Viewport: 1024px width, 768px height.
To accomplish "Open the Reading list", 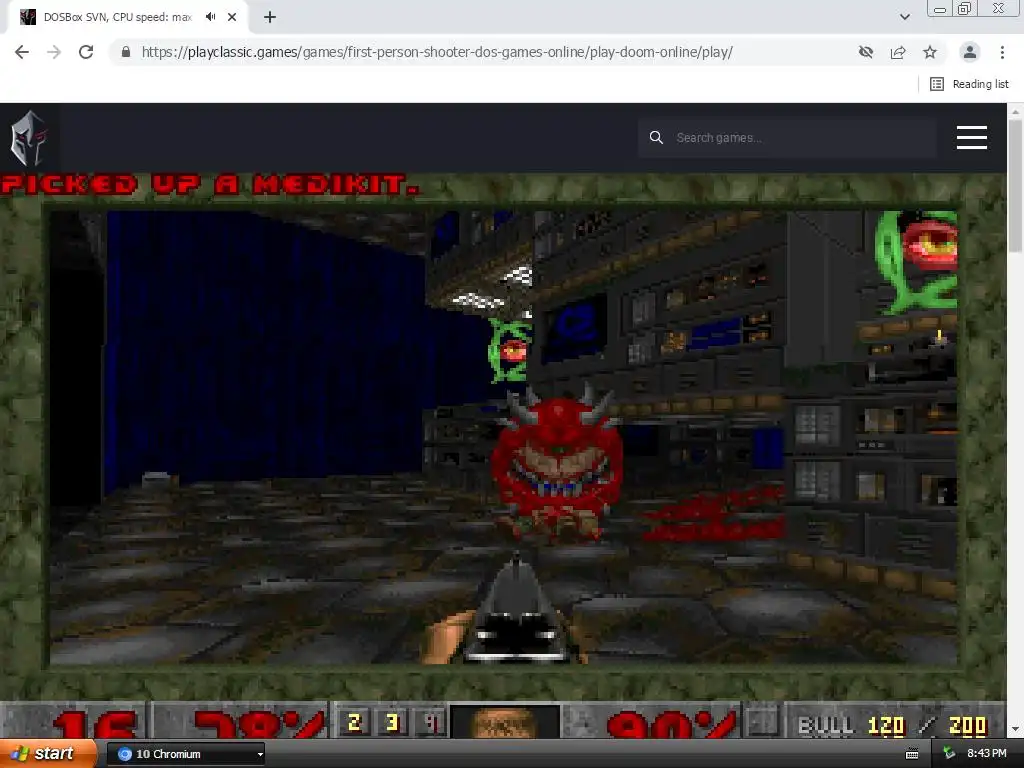I will pyautogui.click(x=969, y=84).
